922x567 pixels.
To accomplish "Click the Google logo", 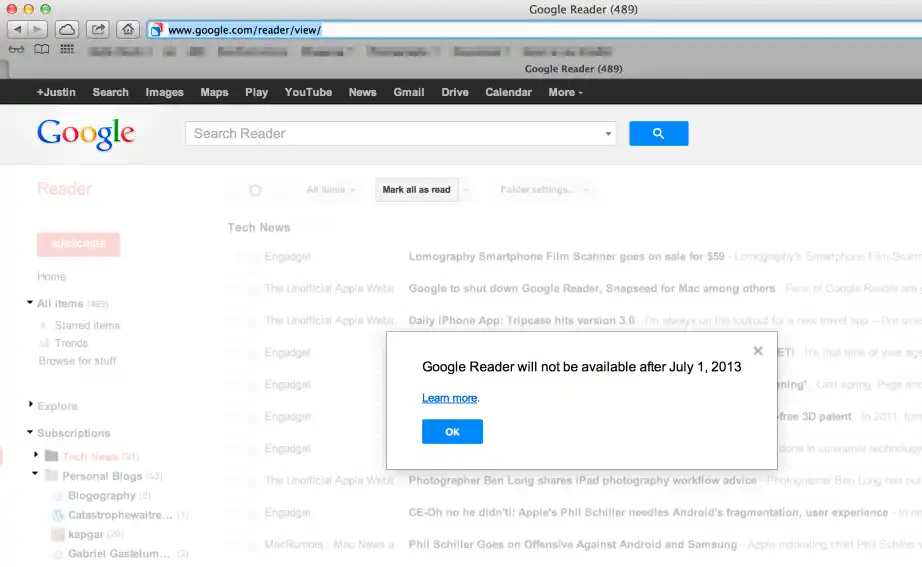I will click(x=86, y=135).
